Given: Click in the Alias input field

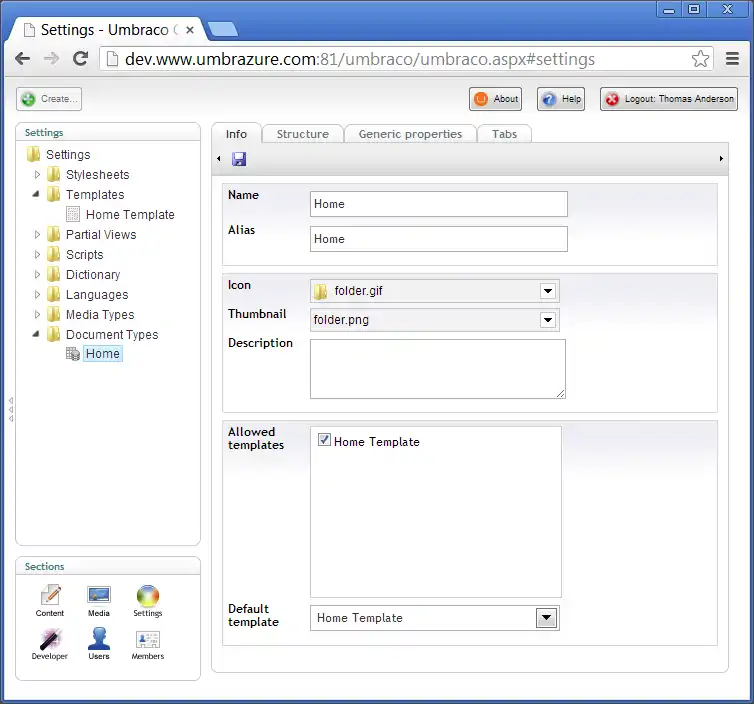Looking at the screenshot, I should click(x=439, y=239).
